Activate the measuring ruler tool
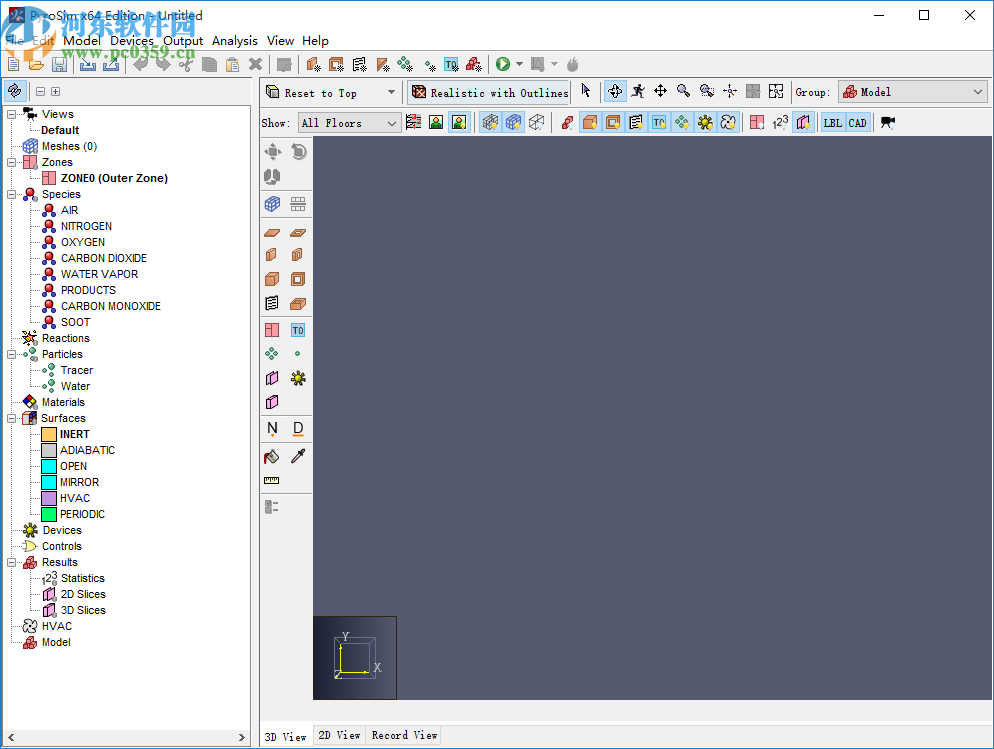 [271, 480]
